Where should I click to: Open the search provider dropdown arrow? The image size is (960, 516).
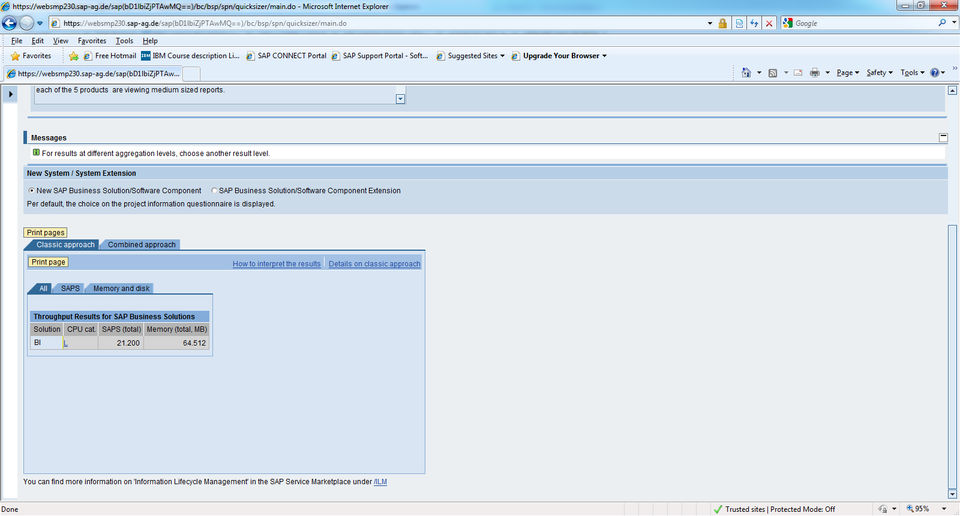point(954,23)
